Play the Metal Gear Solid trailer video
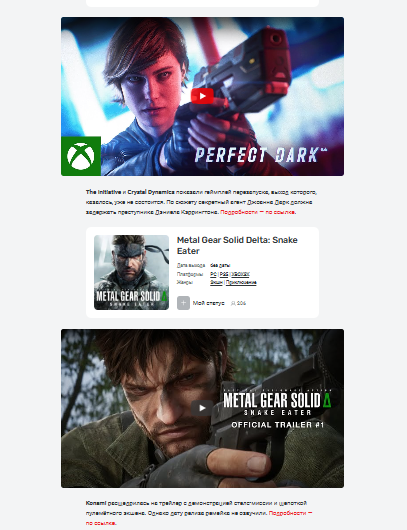Image resolution: width=407 pixels, height=530 pixels. click(x=202, y=408)
